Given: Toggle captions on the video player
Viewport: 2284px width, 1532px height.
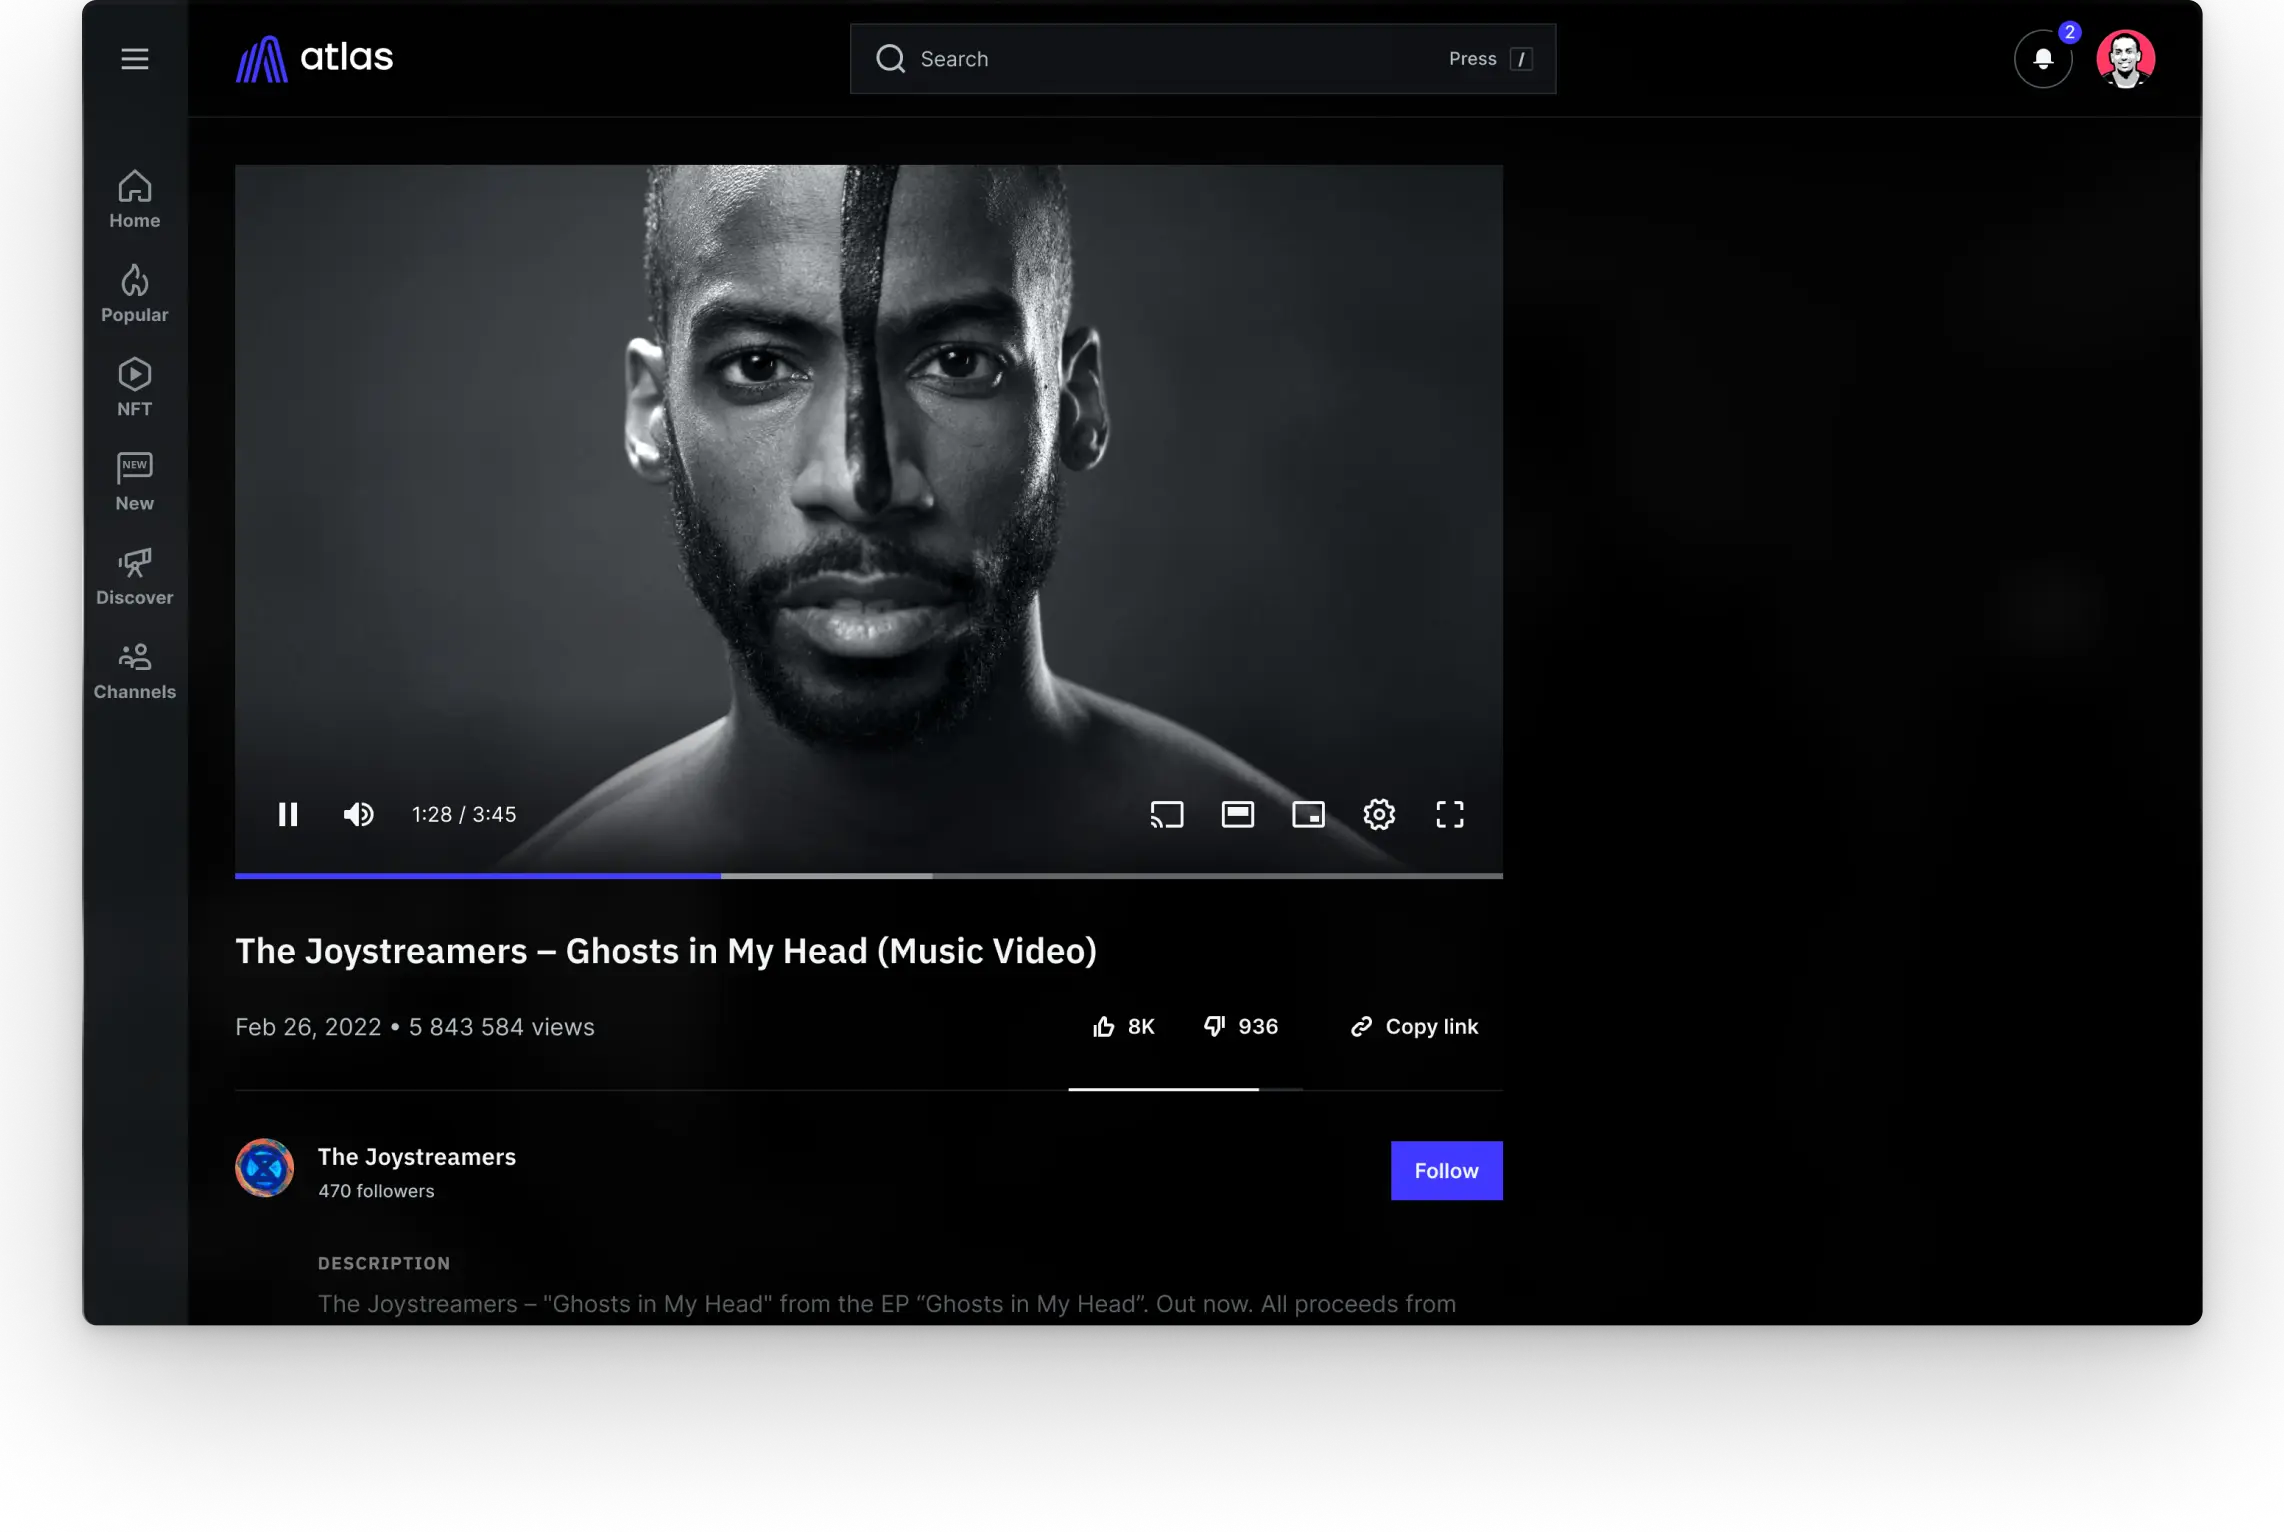Looking at the screenshot, I should click(1237, 814).
